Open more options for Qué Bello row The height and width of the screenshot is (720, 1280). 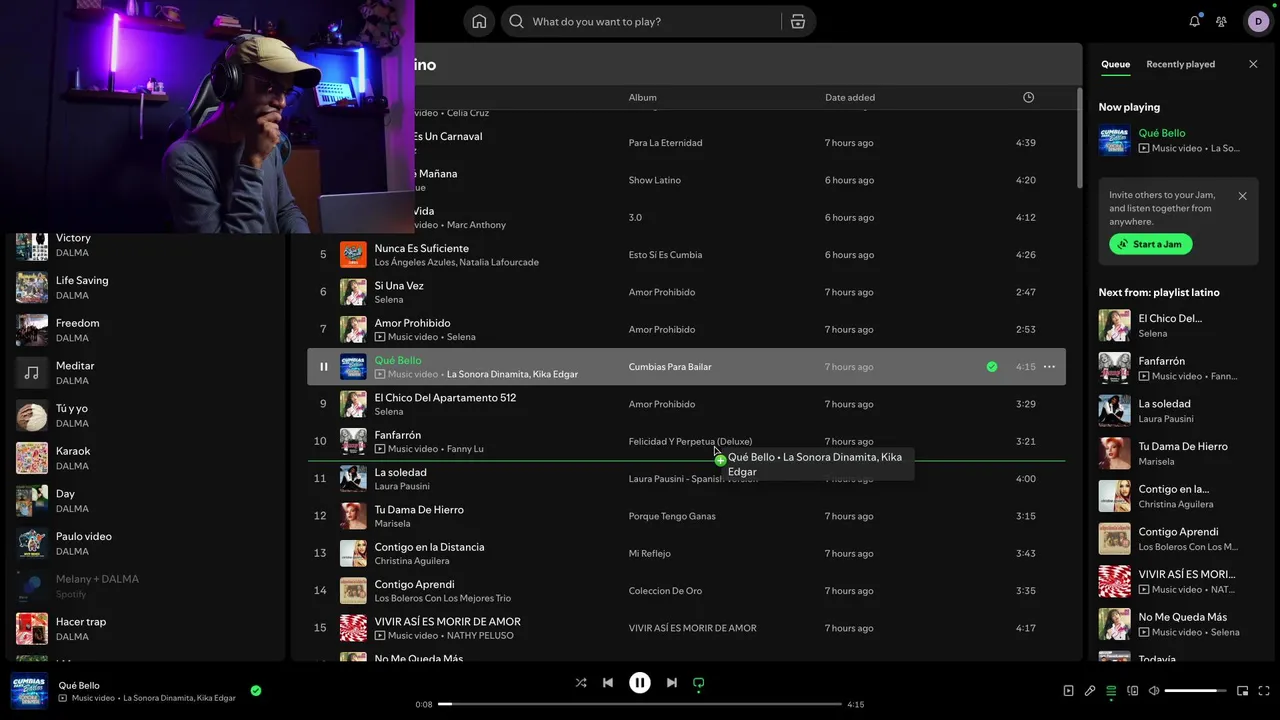pyautogui.click(x=1049, y=367)
